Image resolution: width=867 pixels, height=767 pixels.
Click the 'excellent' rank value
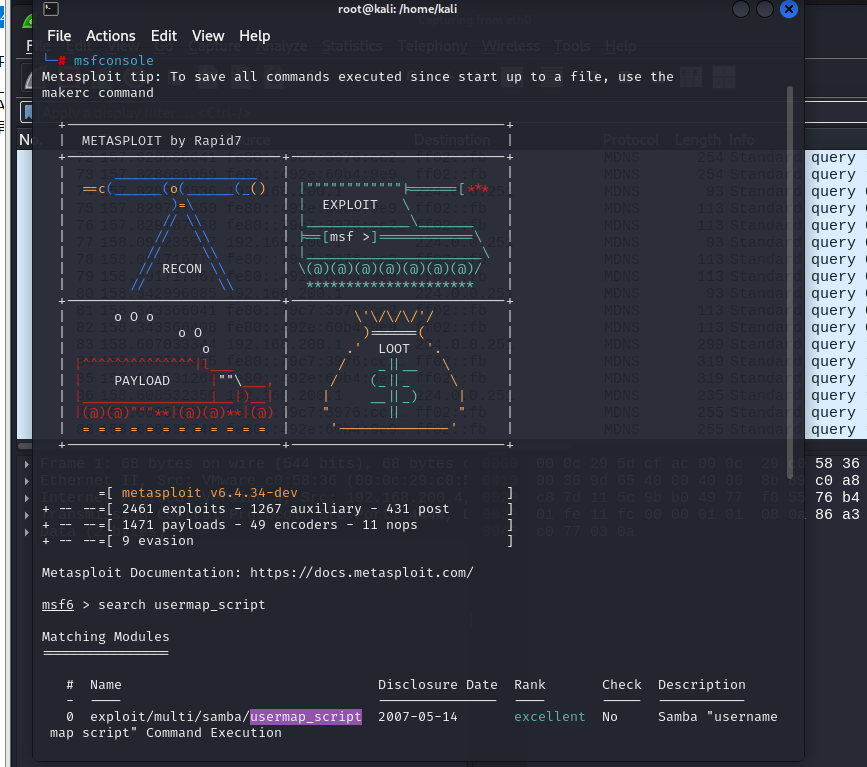point(550,717)
